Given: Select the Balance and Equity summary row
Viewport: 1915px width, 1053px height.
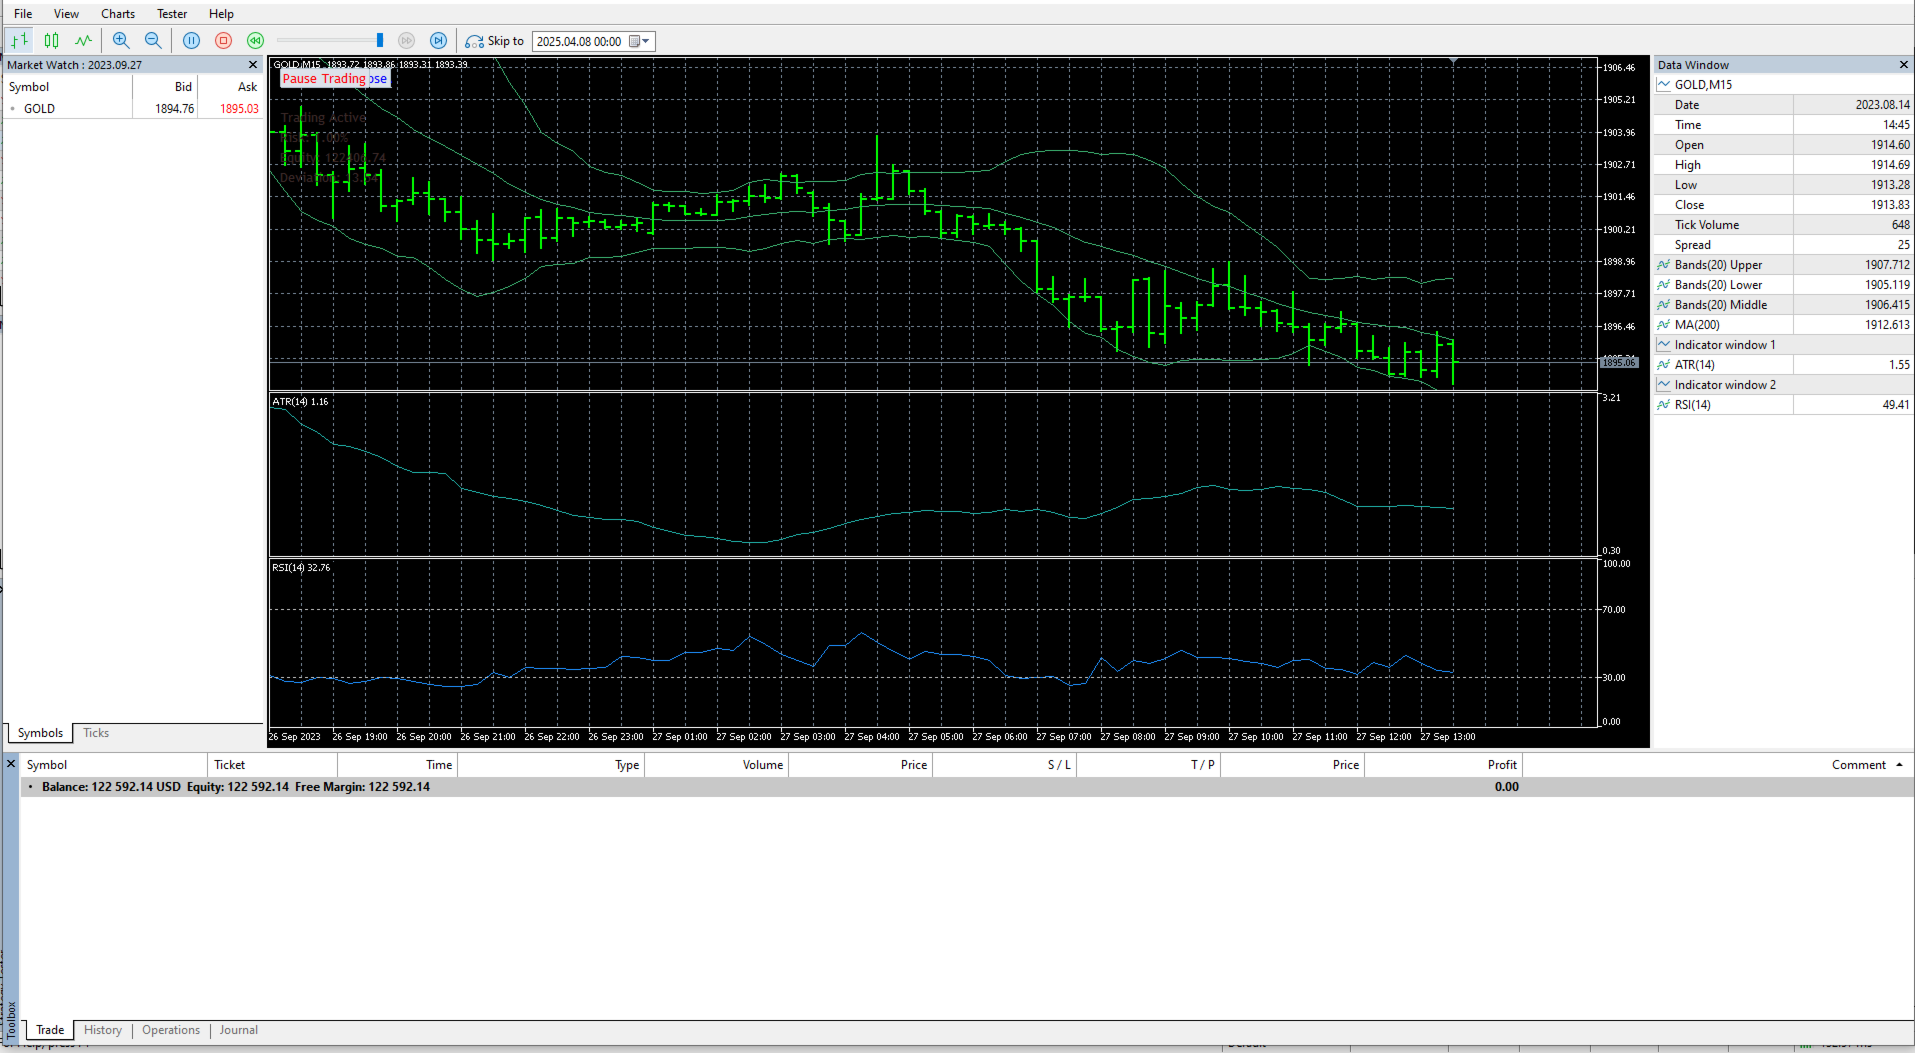Looking at the screenshot, I should click(966, 787).
